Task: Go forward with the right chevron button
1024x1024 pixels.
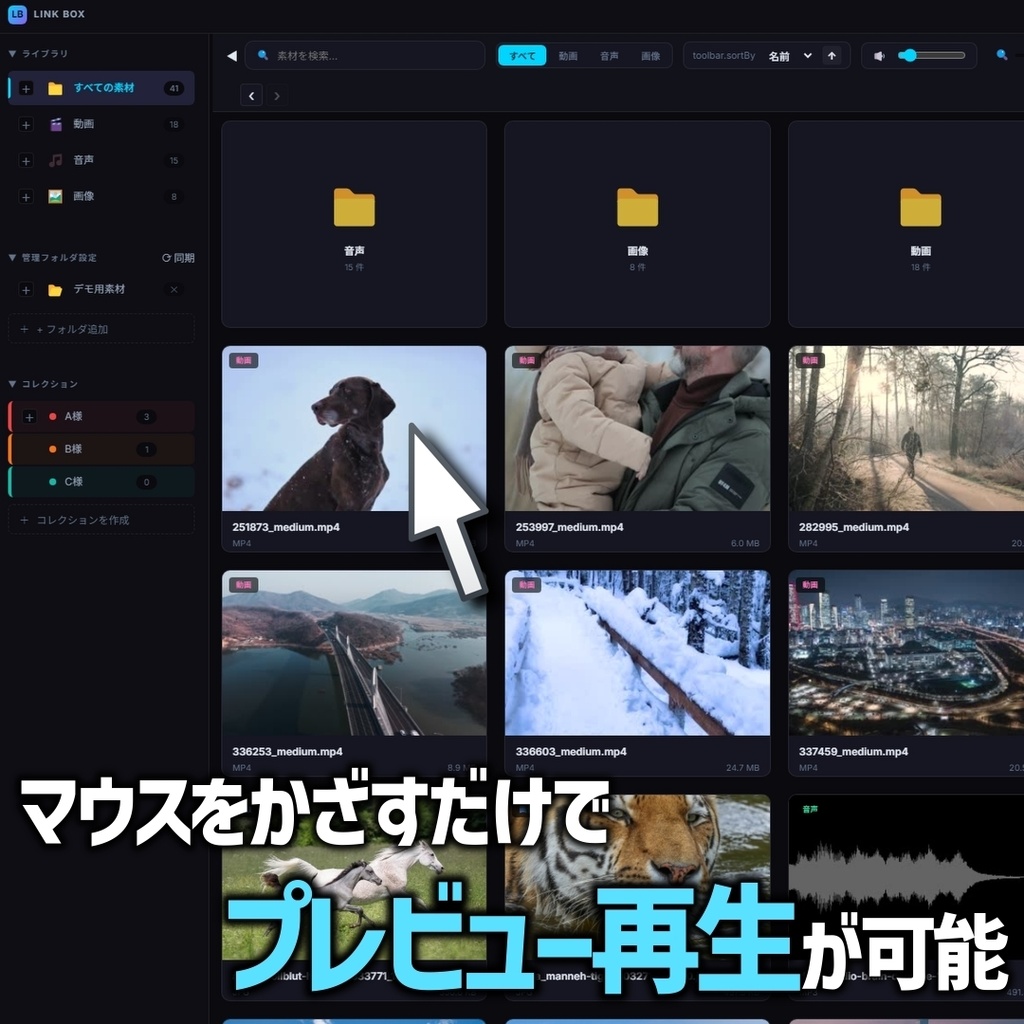Action: coord(276,96)
